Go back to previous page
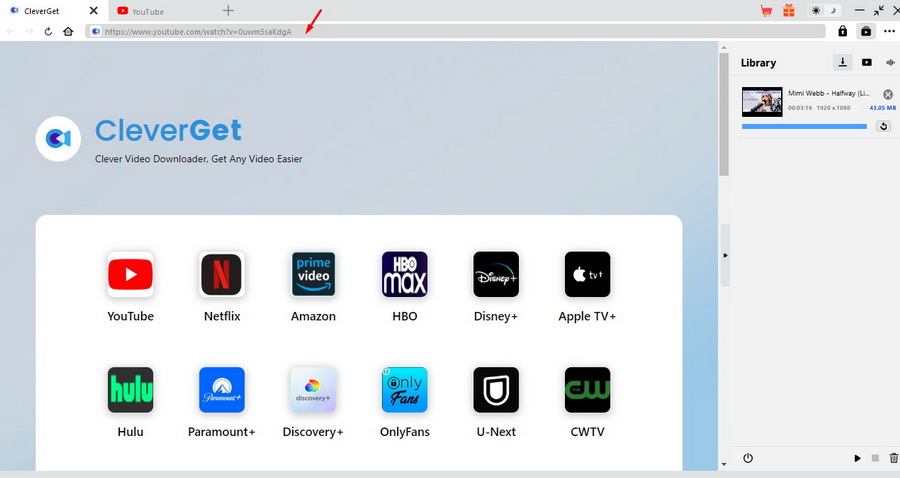 coord(10,32)
